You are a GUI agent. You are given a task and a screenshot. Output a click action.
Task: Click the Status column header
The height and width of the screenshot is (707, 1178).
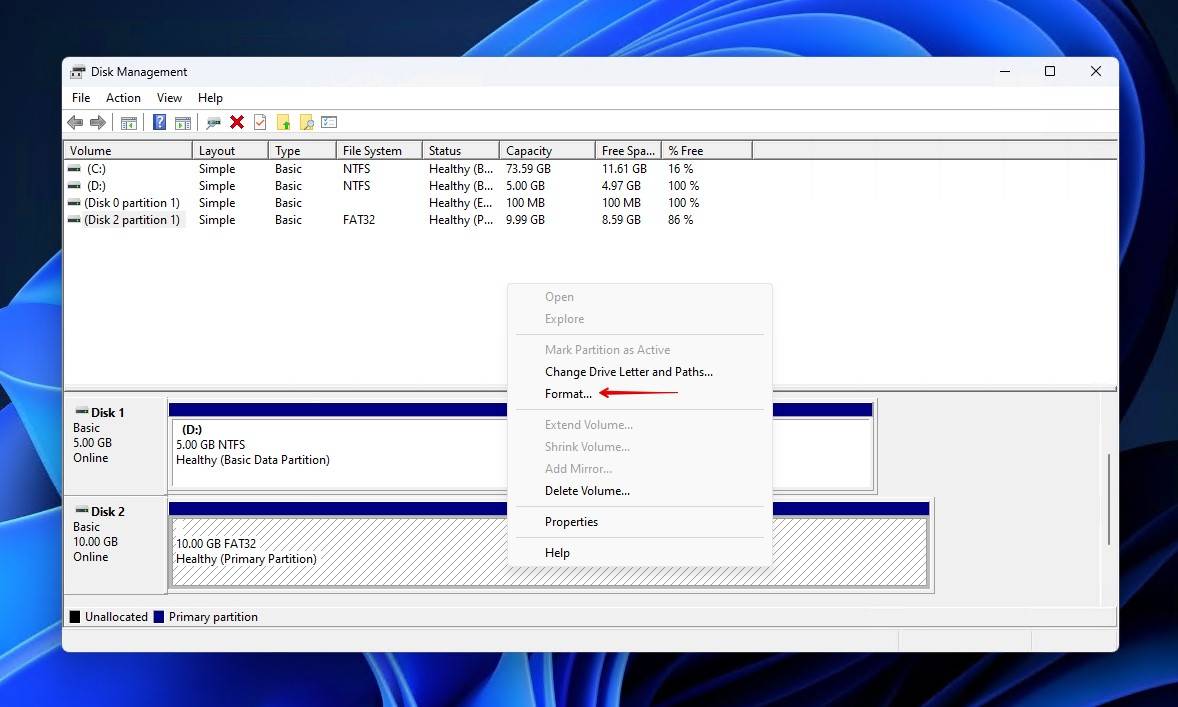(461, 150)
